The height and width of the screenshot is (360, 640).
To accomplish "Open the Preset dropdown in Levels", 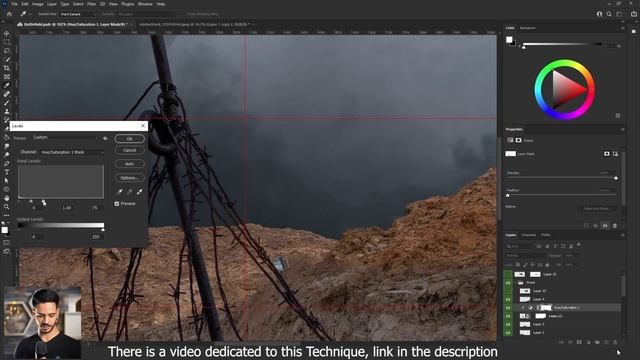I will (x=65, y=138).
